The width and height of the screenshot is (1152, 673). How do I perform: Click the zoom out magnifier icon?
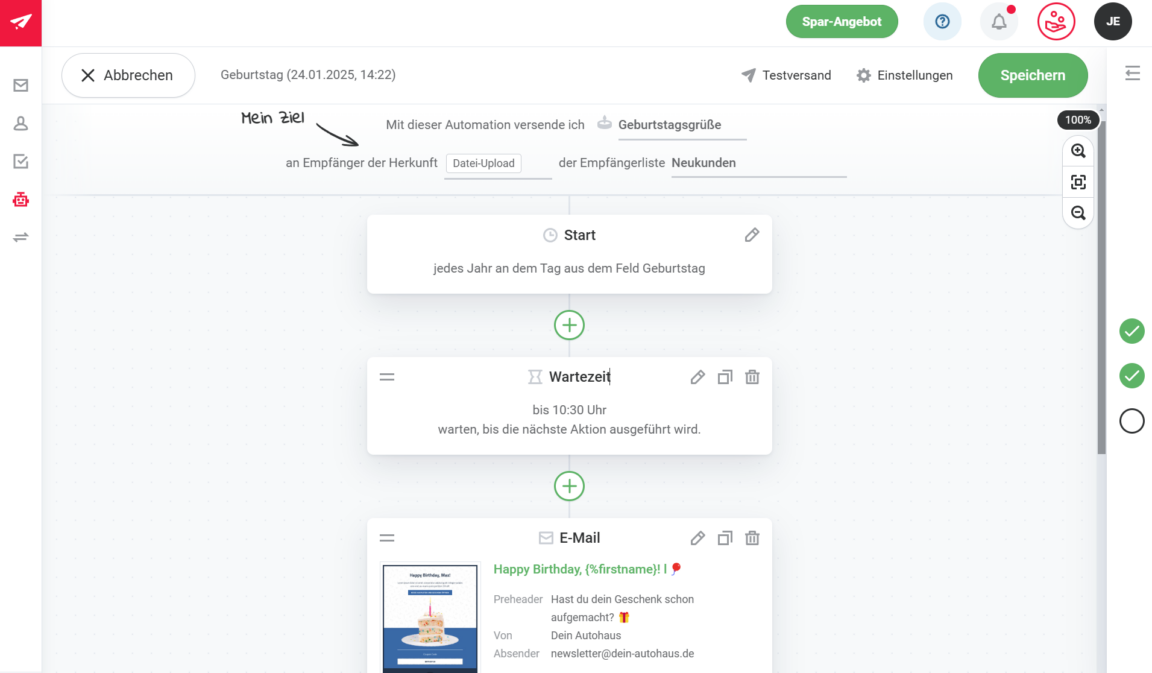(x=1078, y=213)
